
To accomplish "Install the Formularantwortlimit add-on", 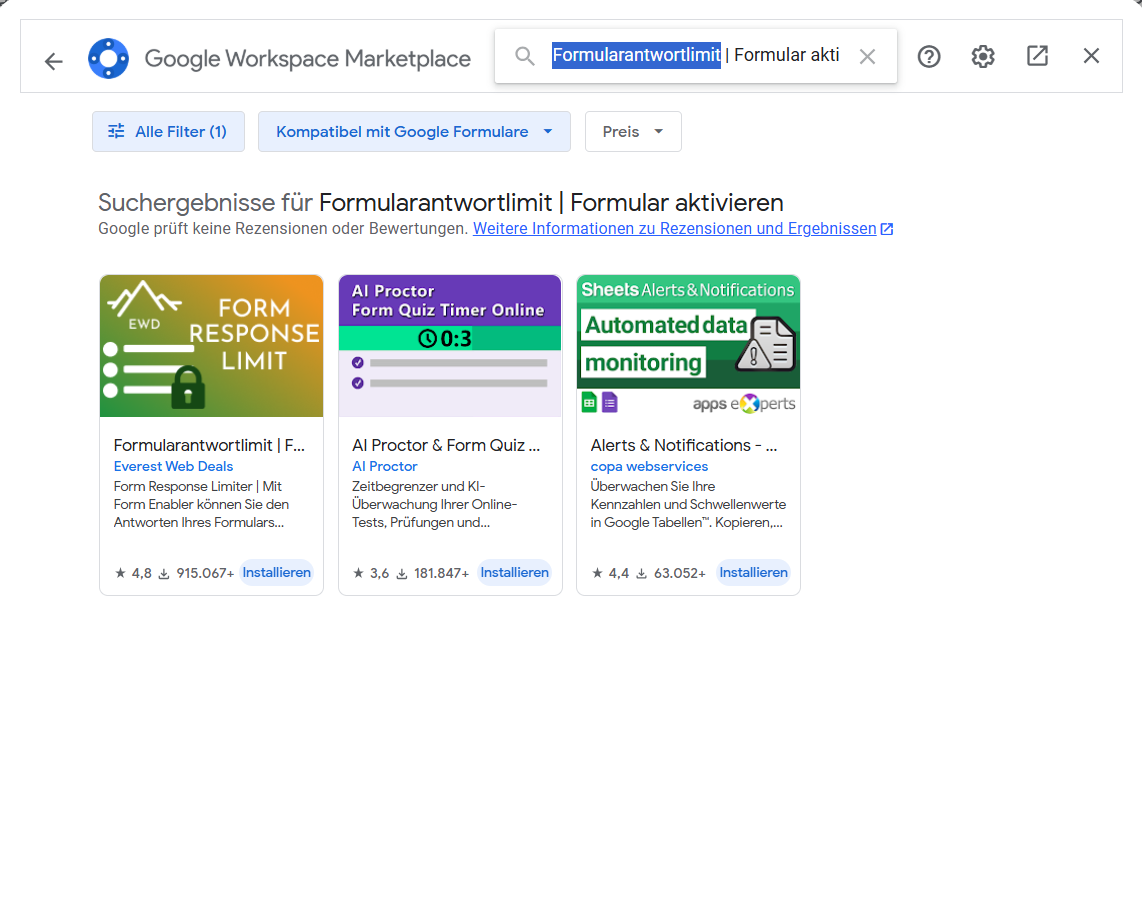I will pos(277,572).
